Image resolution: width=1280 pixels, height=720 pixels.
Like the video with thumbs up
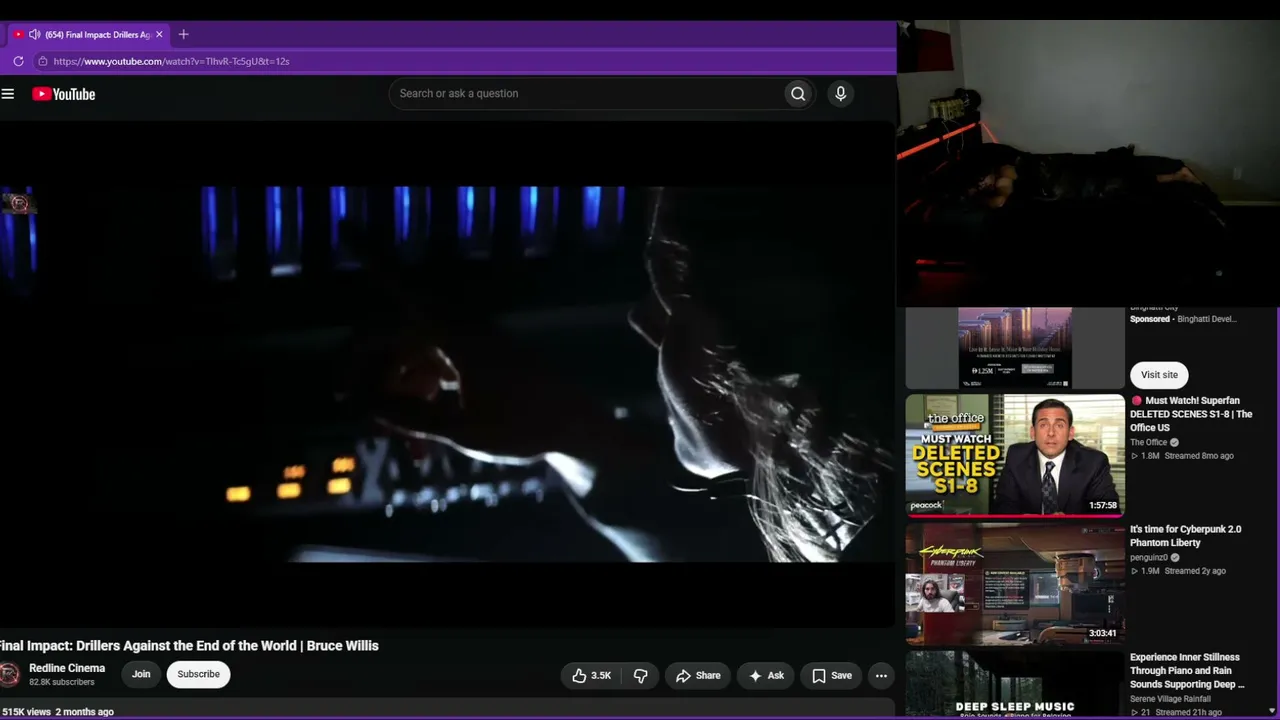coord(591,676)
